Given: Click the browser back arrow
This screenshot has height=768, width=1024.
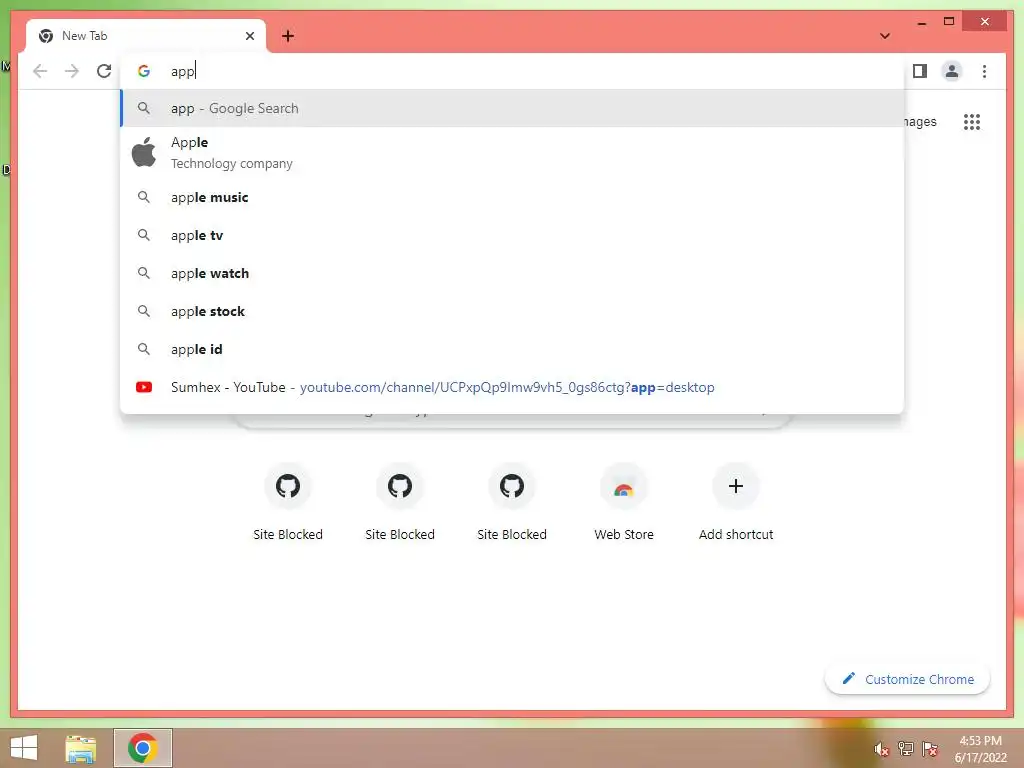Looking at the screenshot, I should 40,71.
